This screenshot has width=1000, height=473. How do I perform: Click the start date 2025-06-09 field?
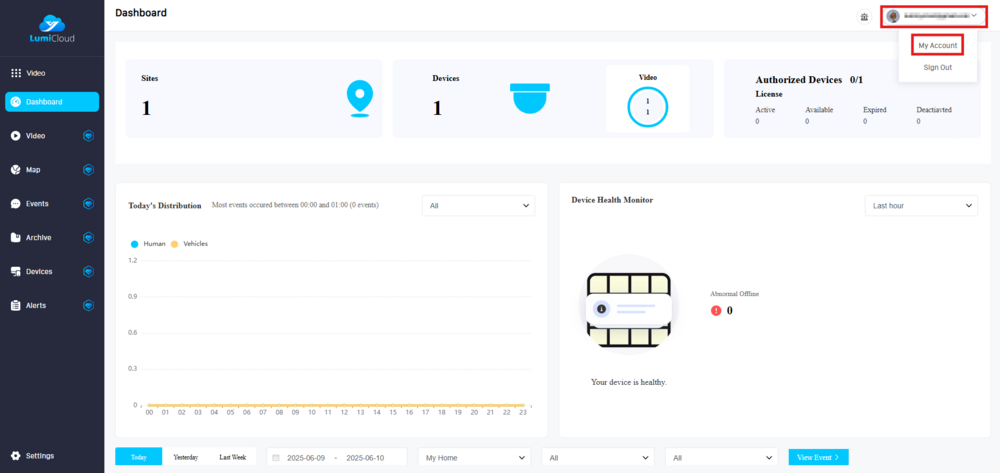(x=308, y=457)
